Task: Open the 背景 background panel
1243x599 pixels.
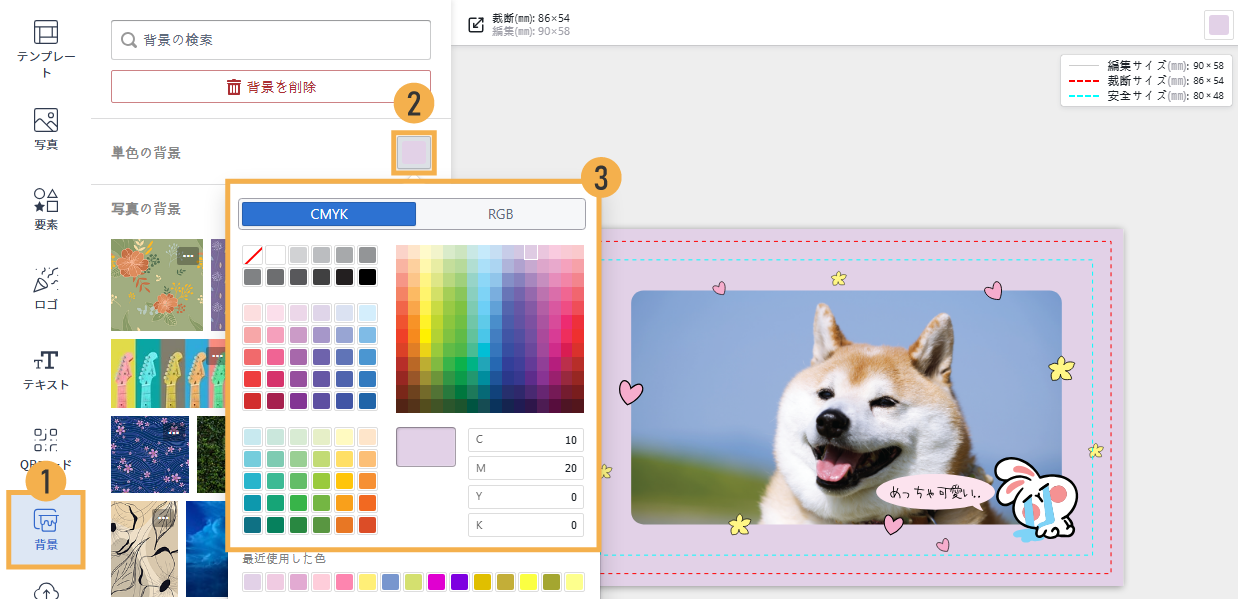Action: click(x=46, y=530)
